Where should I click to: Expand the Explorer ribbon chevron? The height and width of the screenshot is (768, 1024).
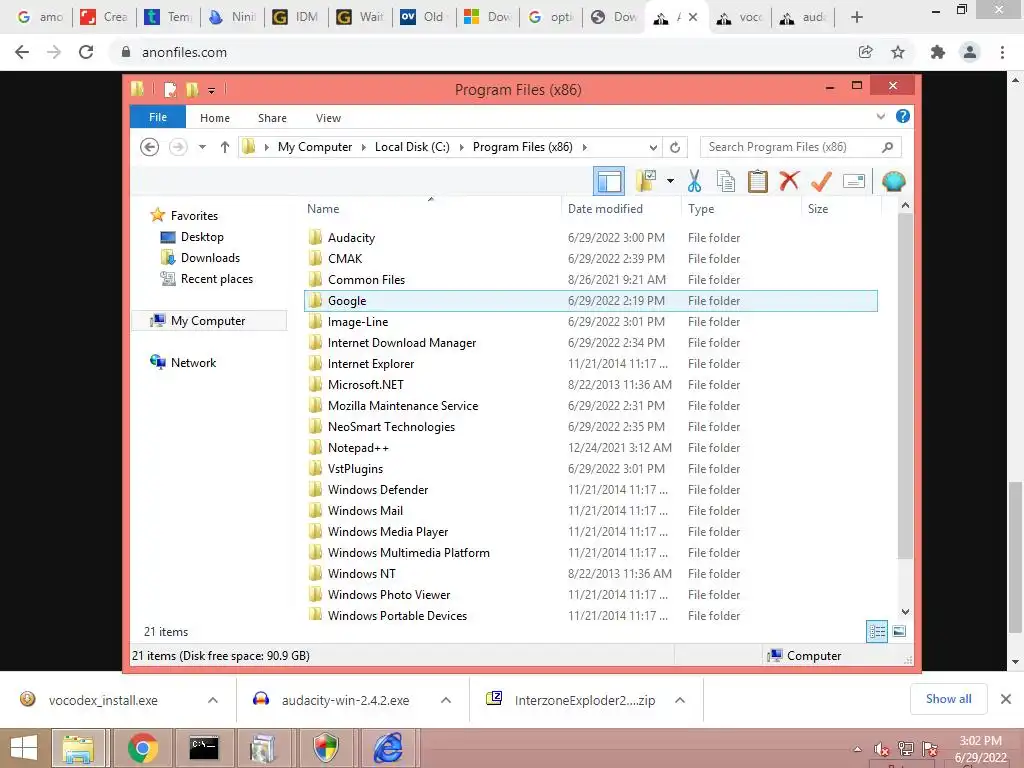click(x=880, y=117)
